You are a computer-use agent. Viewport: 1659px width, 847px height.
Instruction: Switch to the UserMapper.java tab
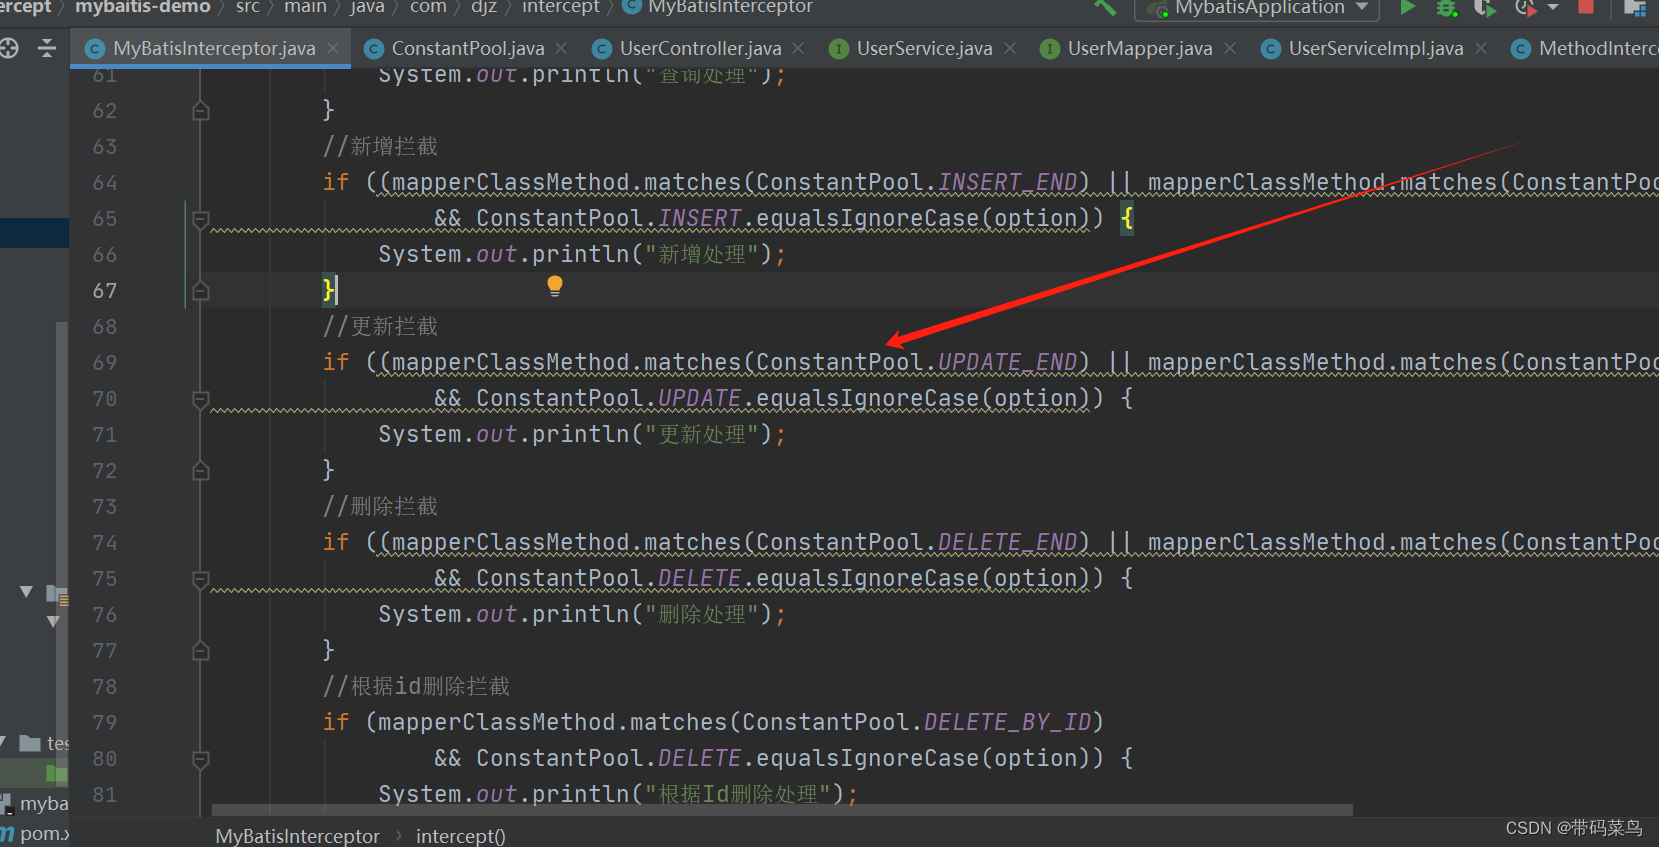coord(1139,48)
